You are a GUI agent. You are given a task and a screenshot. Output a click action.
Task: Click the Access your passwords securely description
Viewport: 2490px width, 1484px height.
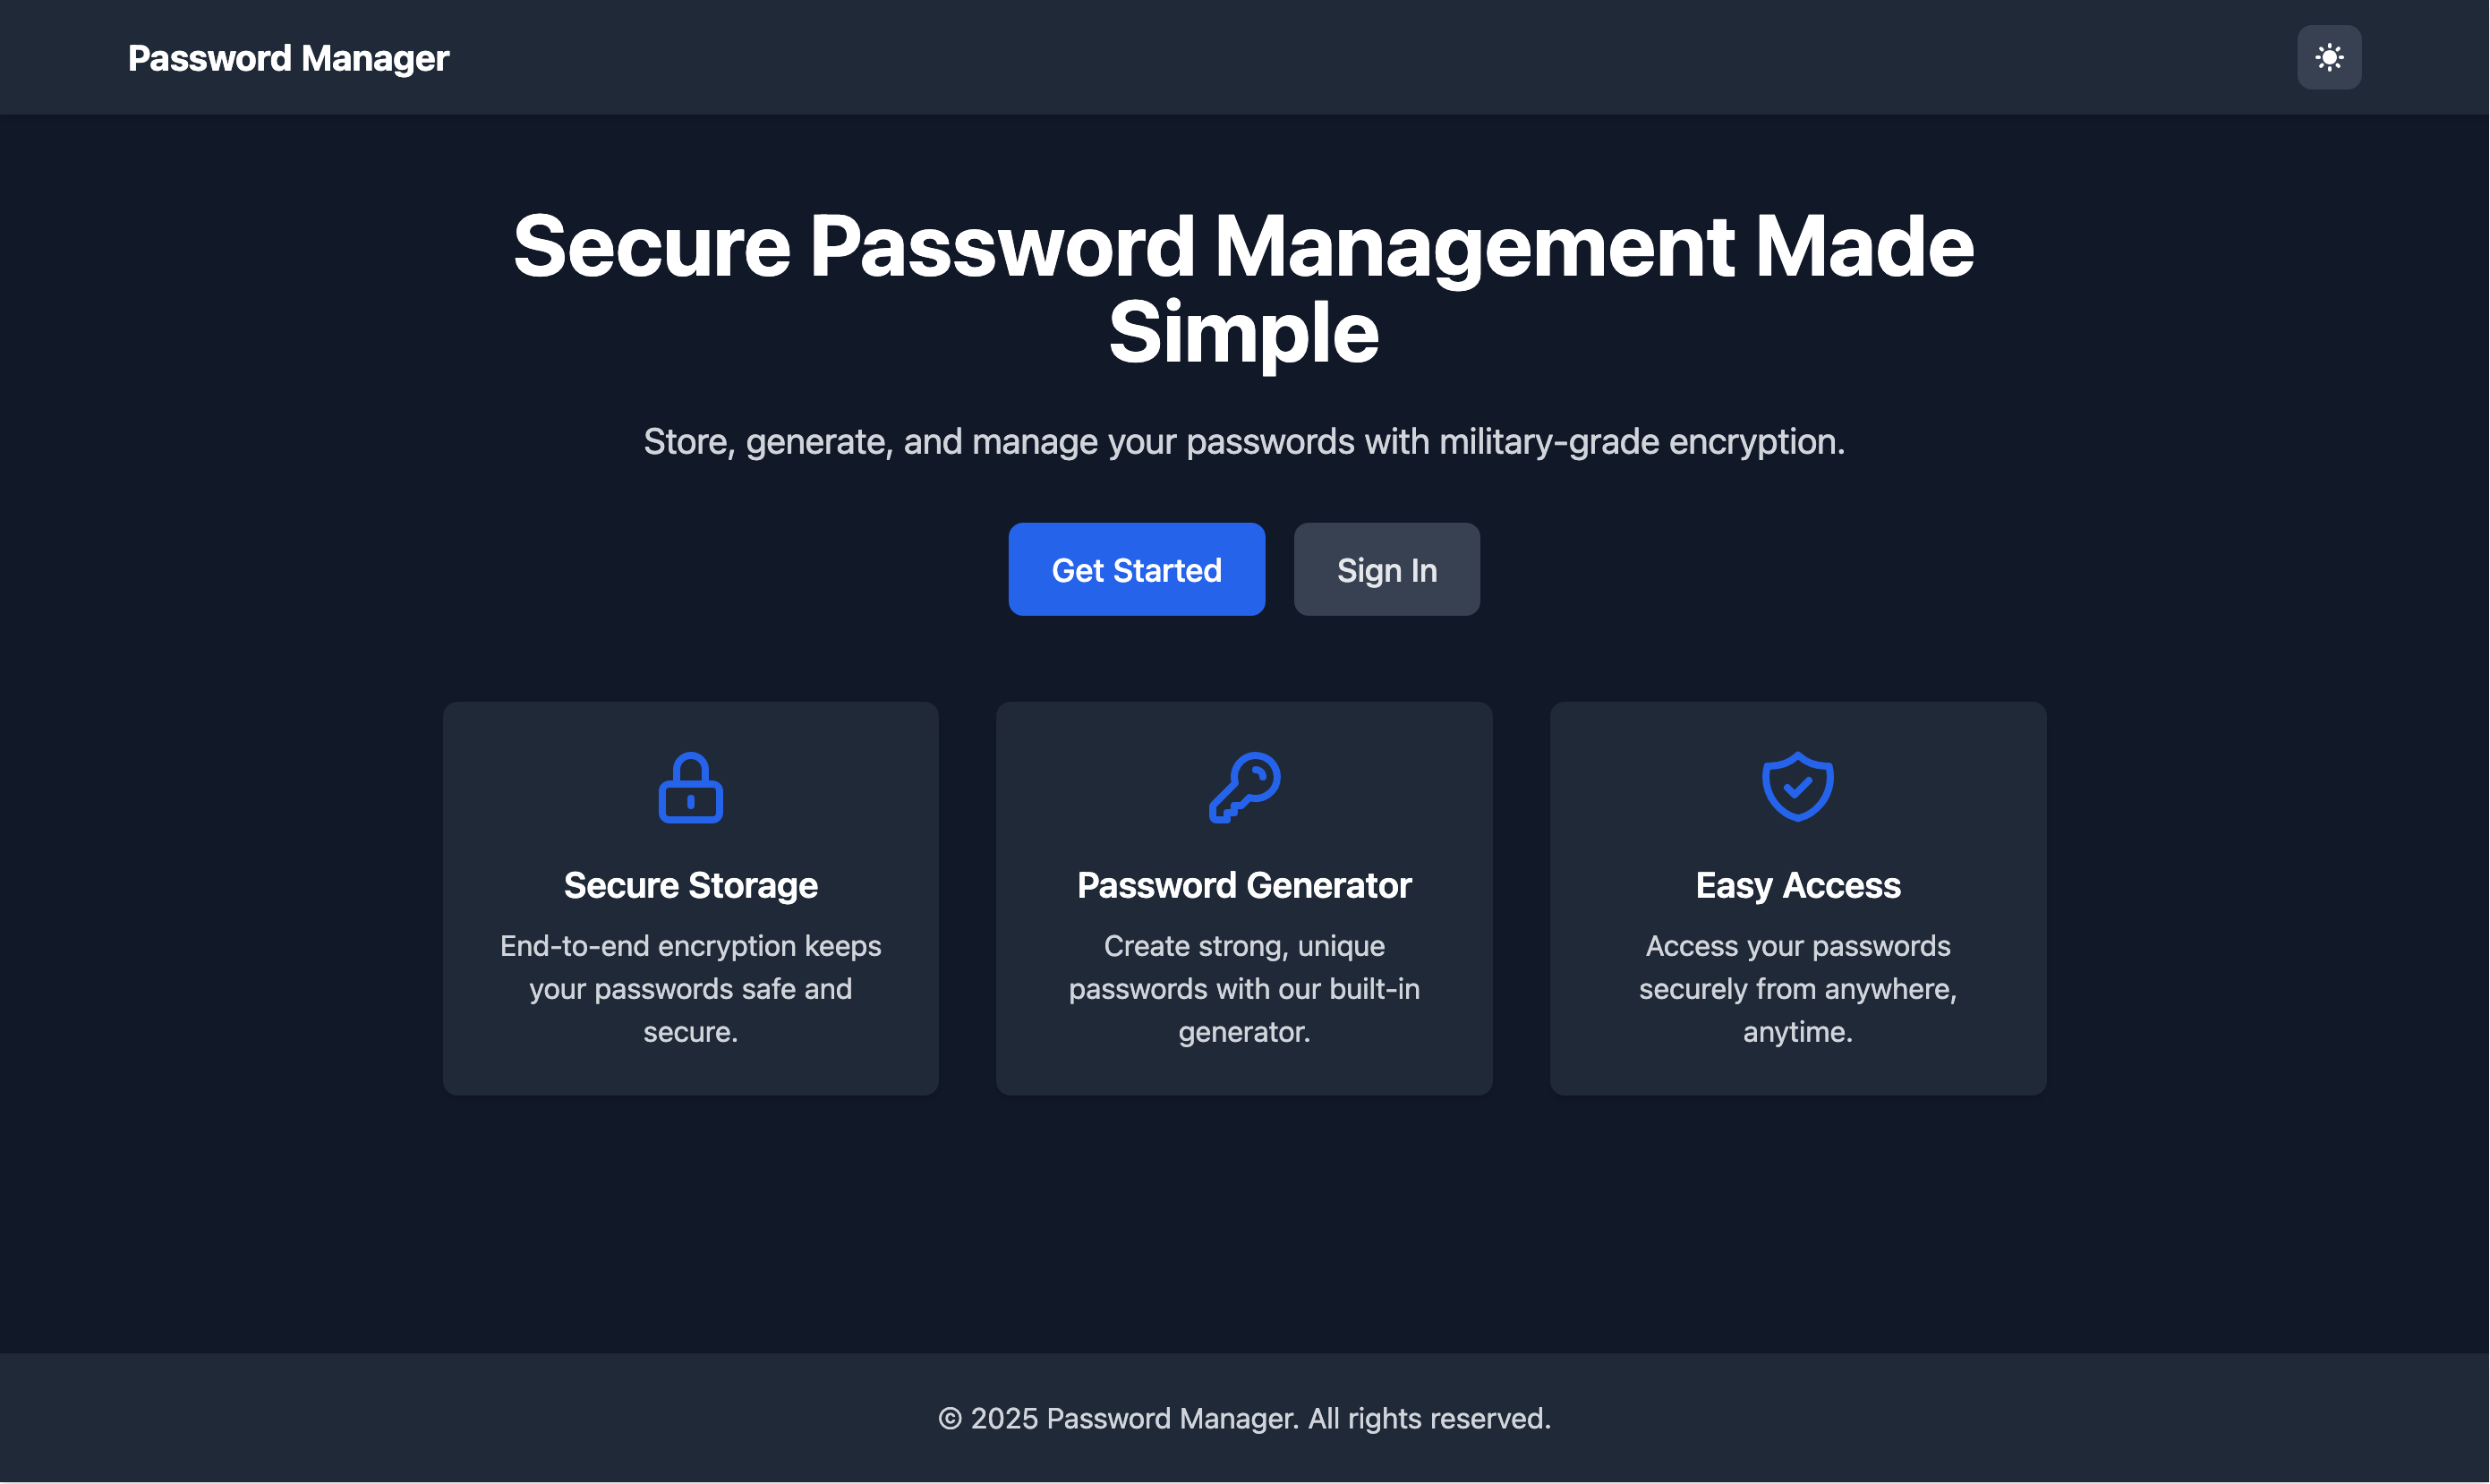[1798, 989]
